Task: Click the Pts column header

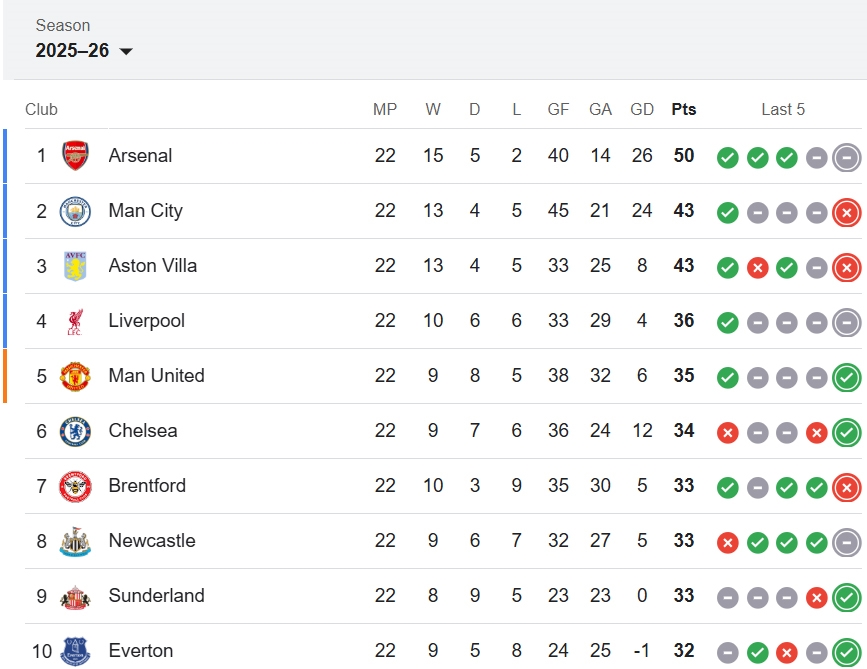Action: pos(684,110)
